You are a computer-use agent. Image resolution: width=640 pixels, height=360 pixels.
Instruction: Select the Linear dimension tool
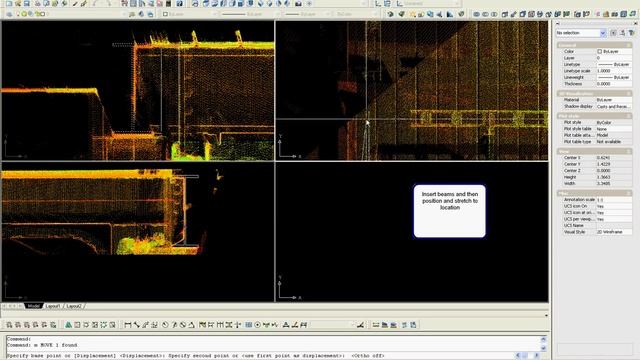[128, 325]
